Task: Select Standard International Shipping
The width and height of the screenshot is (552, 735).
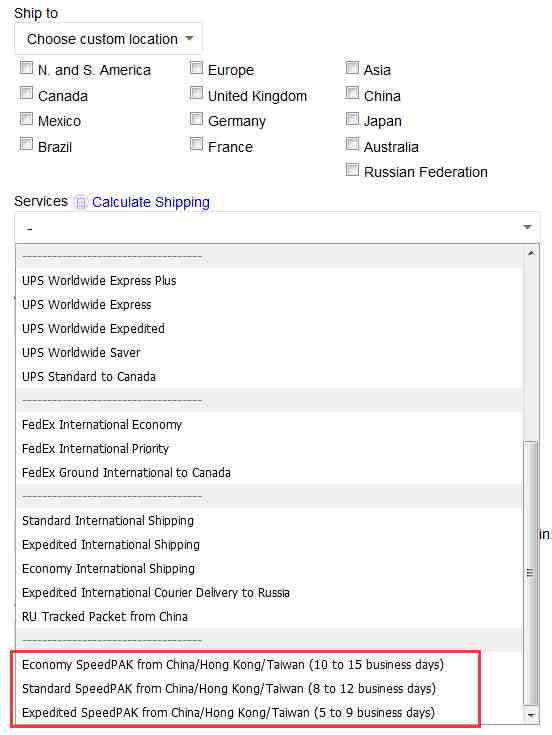Action: [x=269, y=521]
